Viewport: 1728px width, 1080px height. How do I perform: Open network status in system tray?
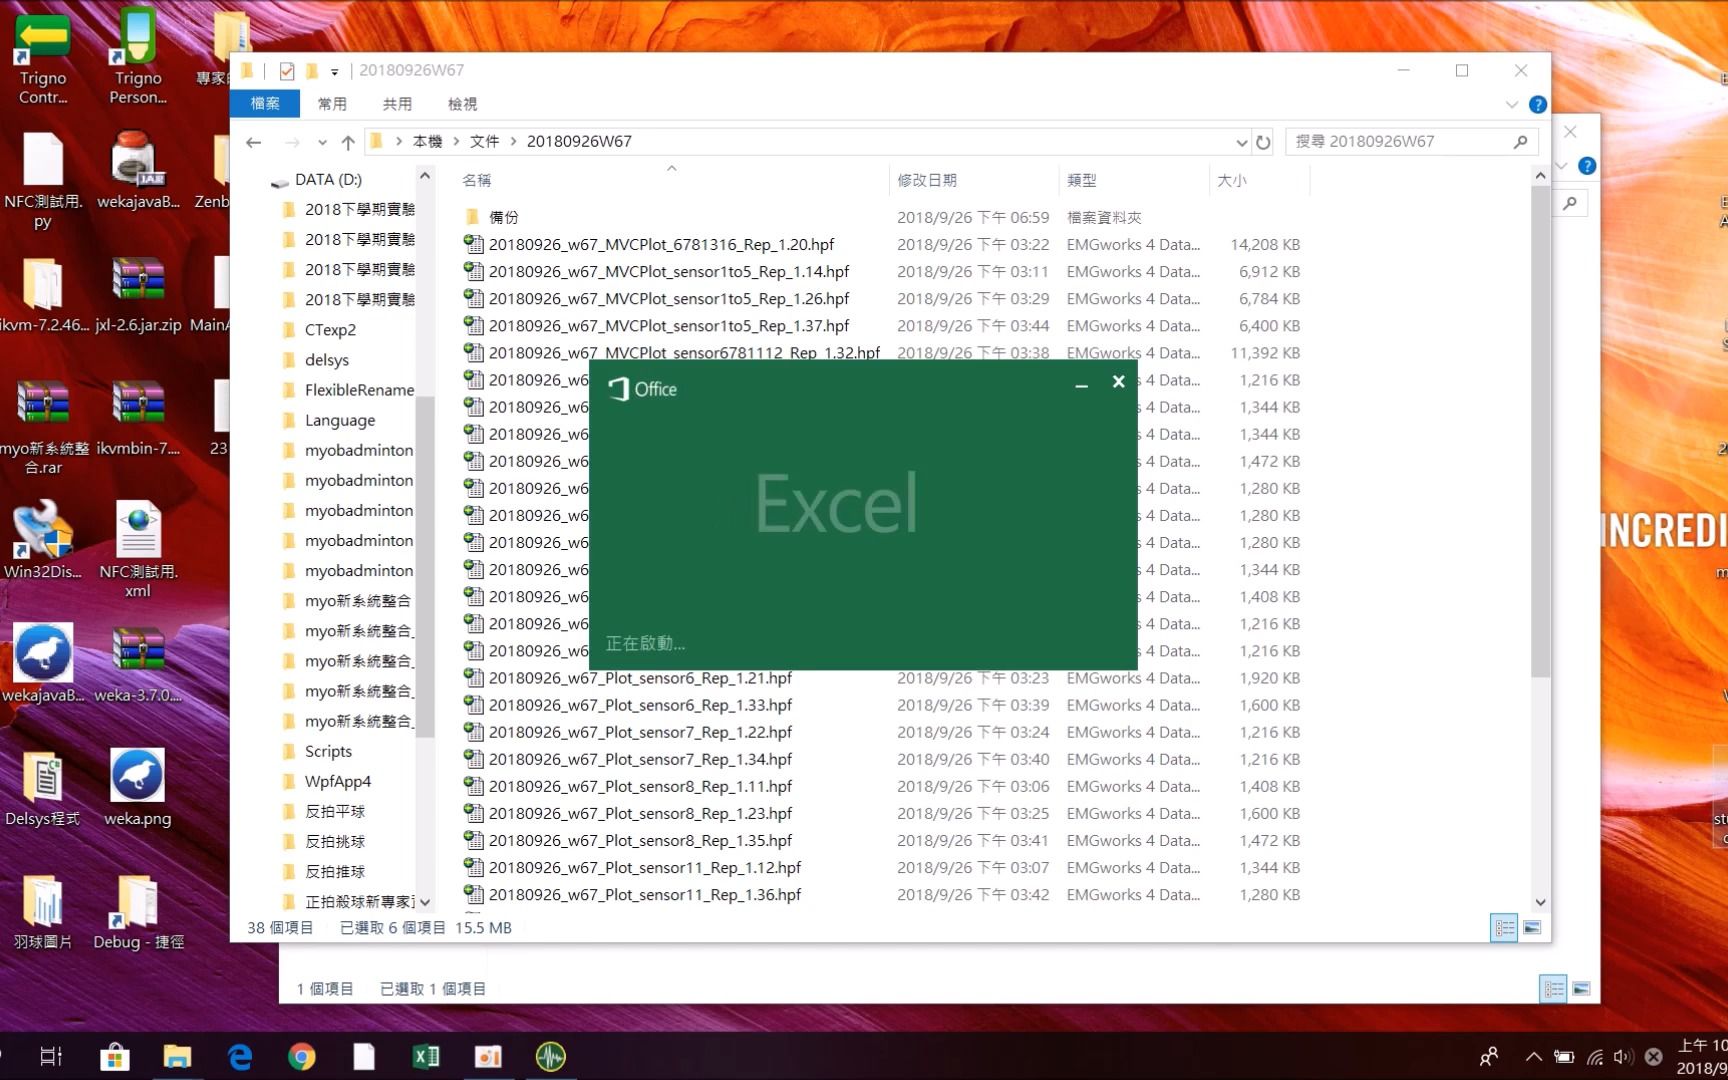1595,1056
